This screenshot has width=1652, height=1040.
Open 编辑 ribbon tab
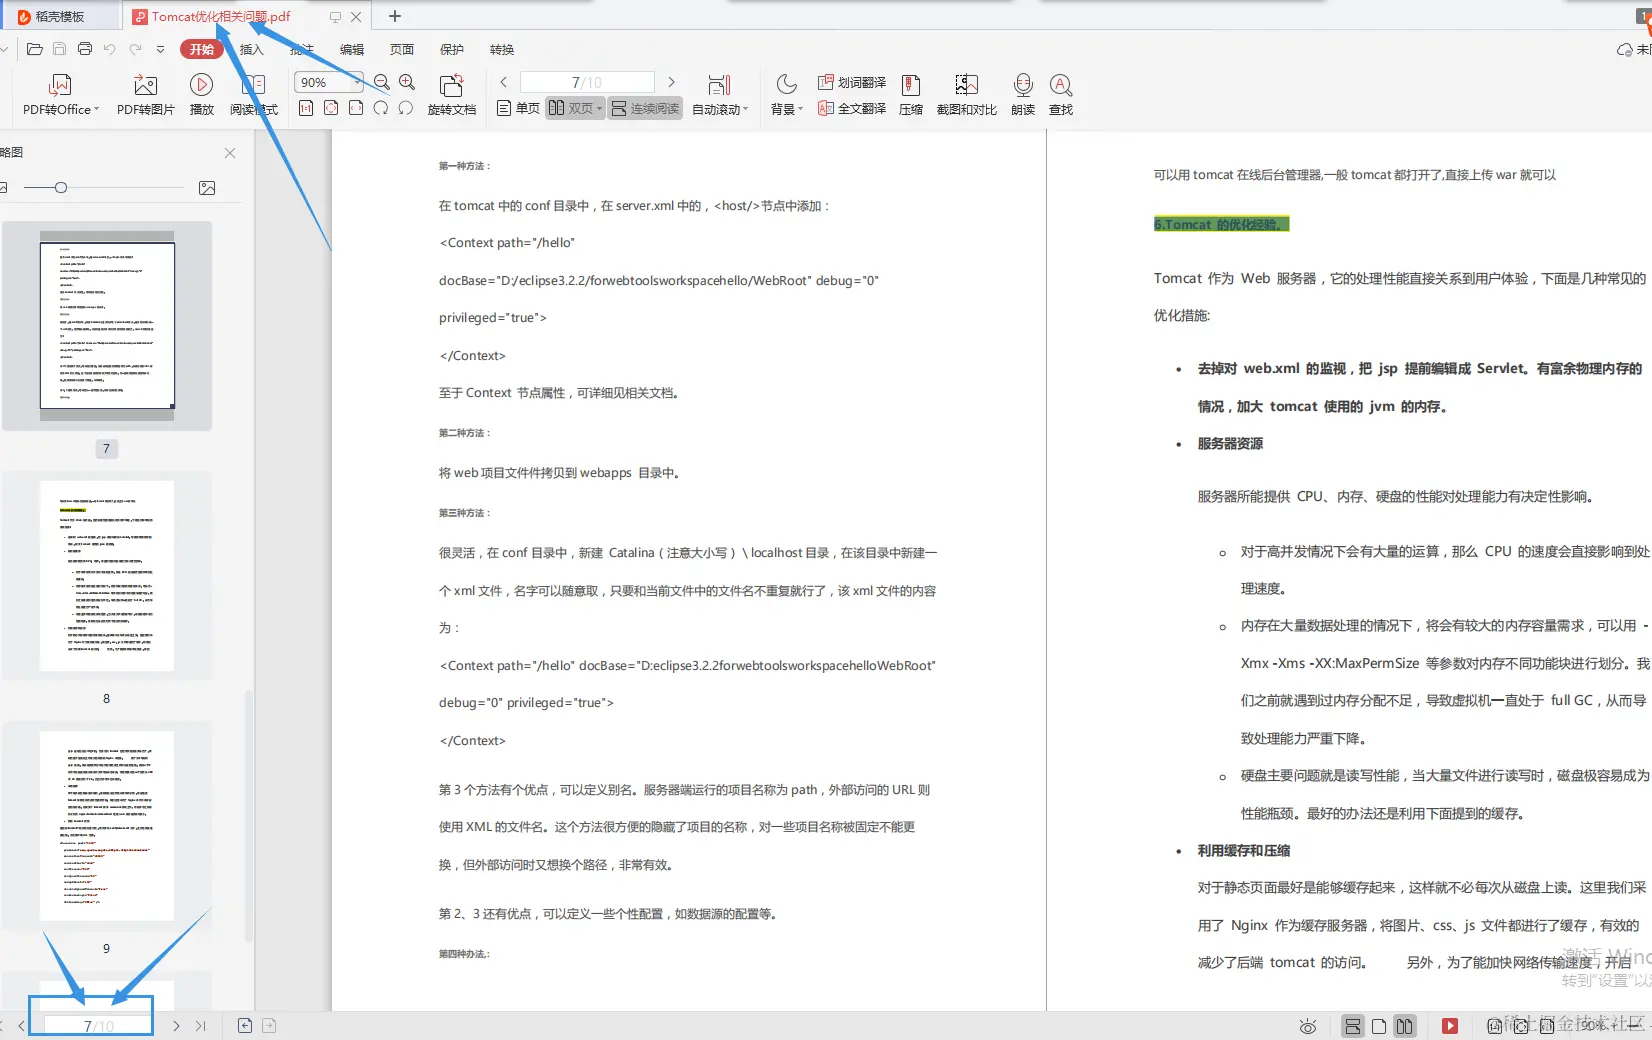[352, 49]
